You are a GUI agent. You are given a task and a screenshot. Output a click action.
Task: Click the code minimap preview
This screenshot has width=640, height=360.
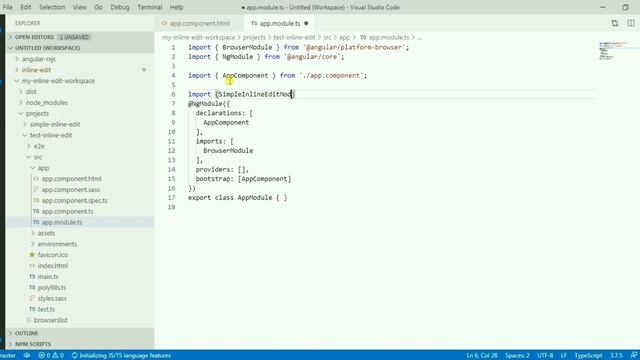tap(612, 51)
